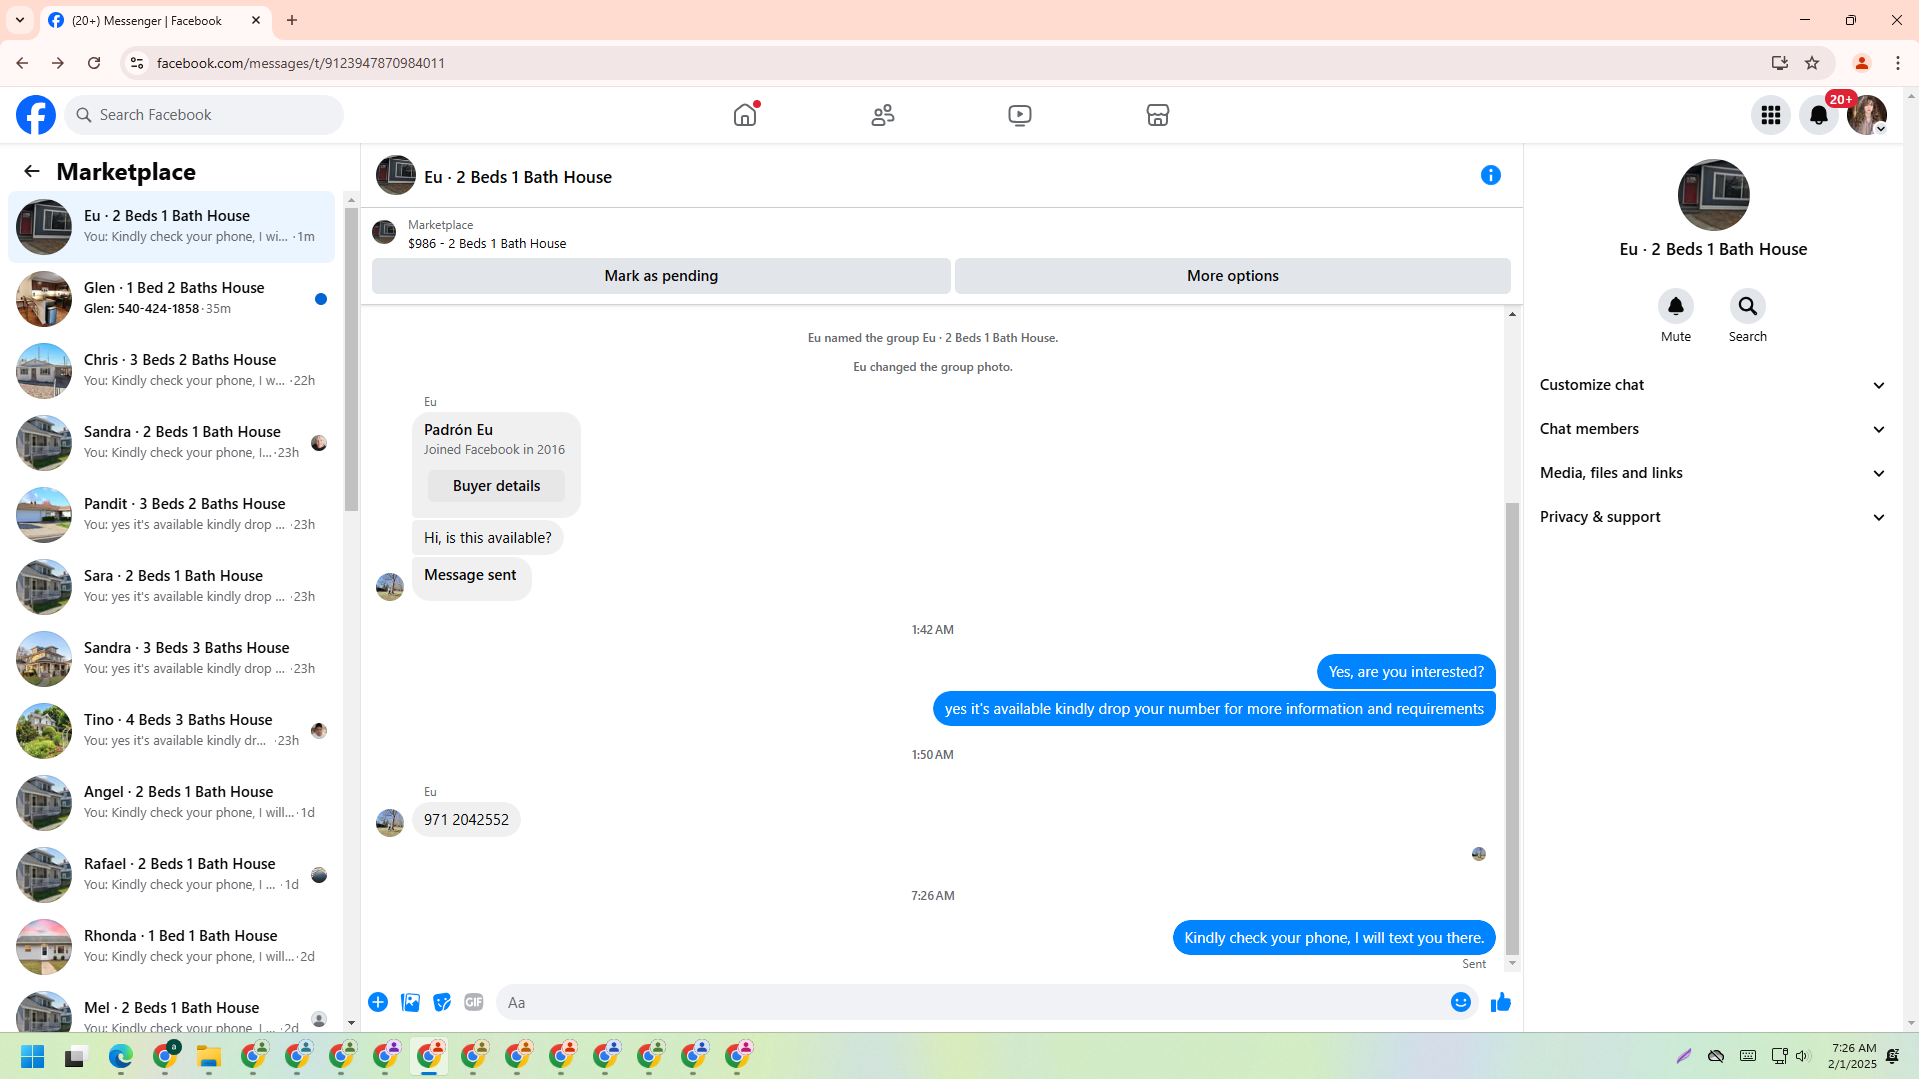The height and width of the screenshot is (1079, 1919).
Task: Open a new browser tab
Action: tap(292, 20)
